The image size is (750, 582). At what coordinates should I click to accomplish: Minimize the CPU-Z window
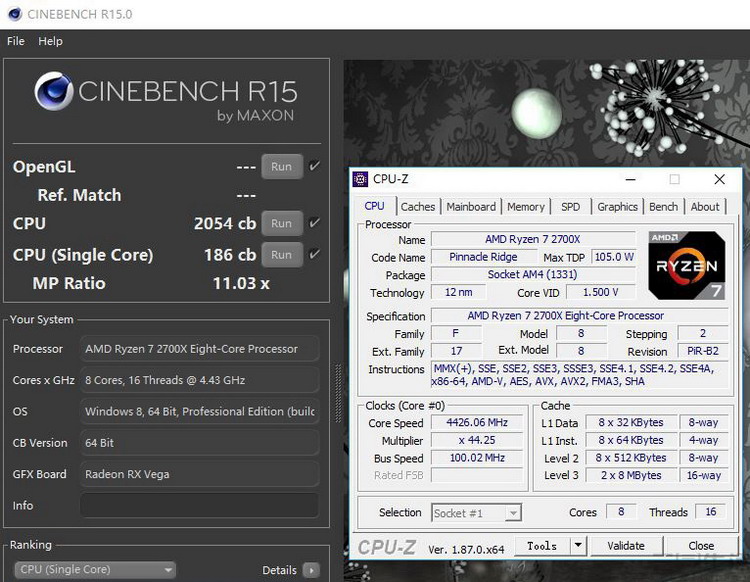tap(630, 179)
